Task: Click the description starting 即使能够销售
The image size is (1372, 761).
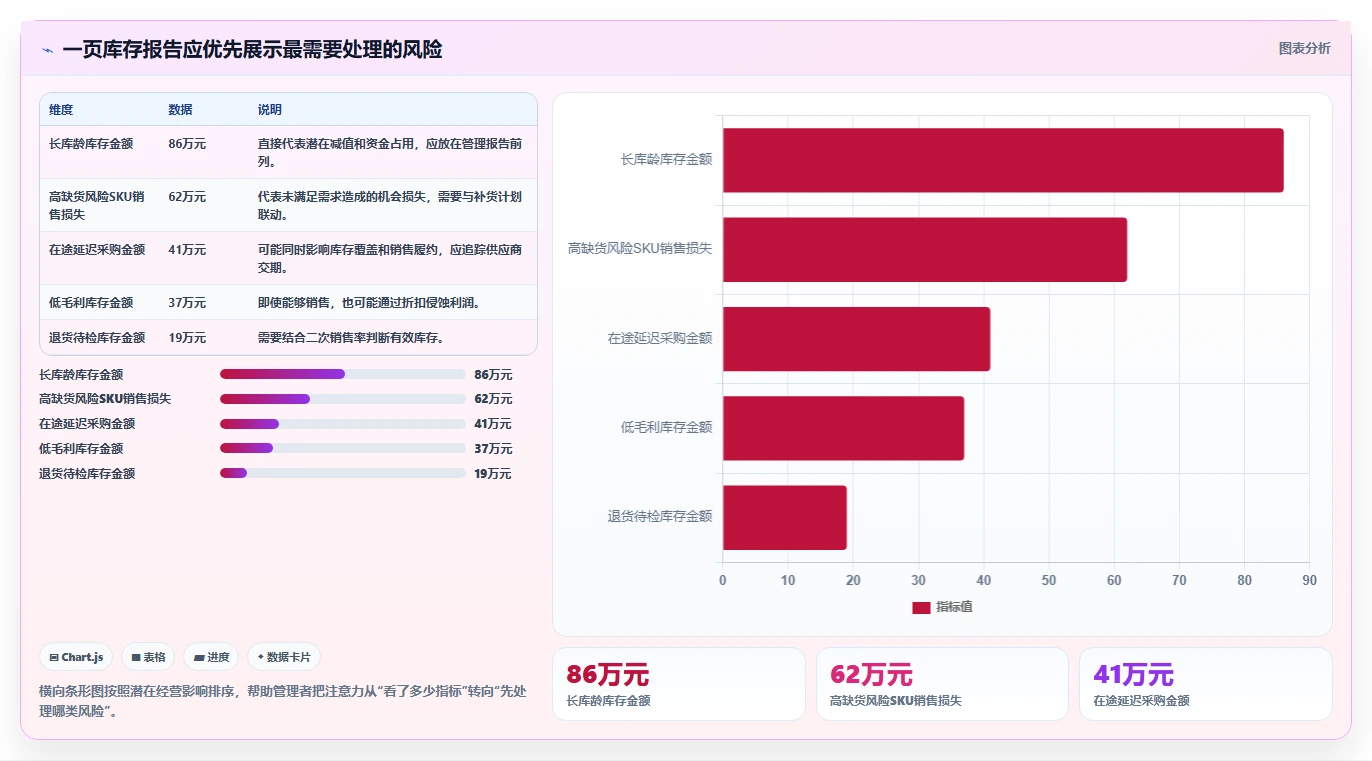Action: point(369,303)
